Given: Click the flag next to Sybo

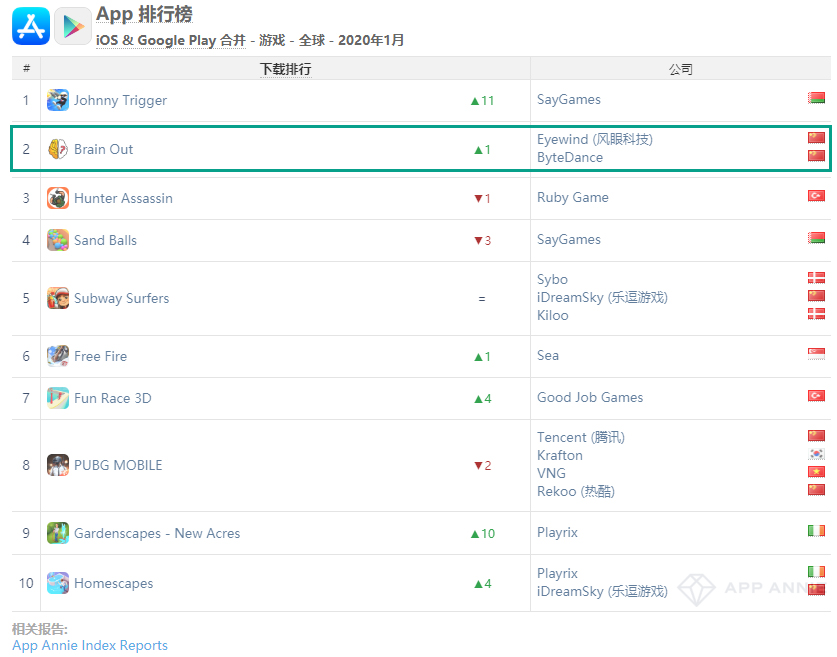Looking at the screenshot, I should [x=816, y=278].
